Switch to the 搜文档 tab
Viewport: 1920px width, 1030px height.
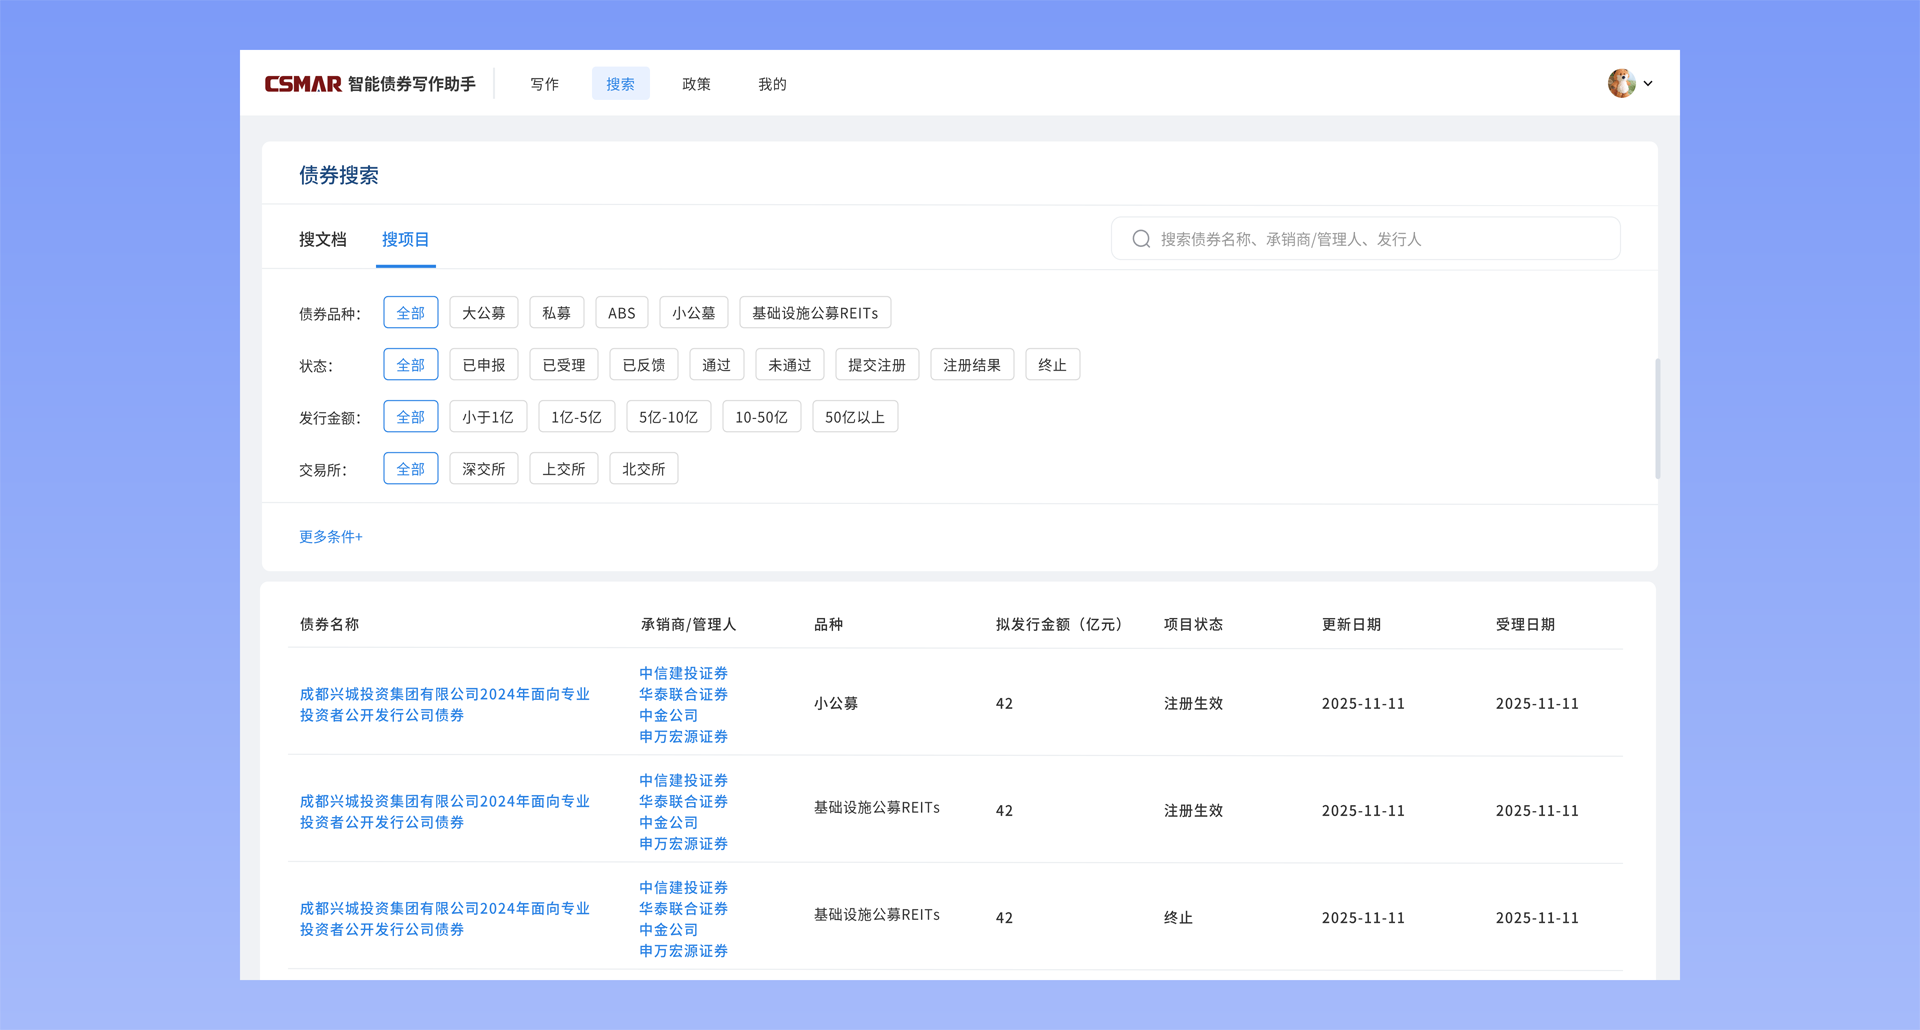pos(322,239)
